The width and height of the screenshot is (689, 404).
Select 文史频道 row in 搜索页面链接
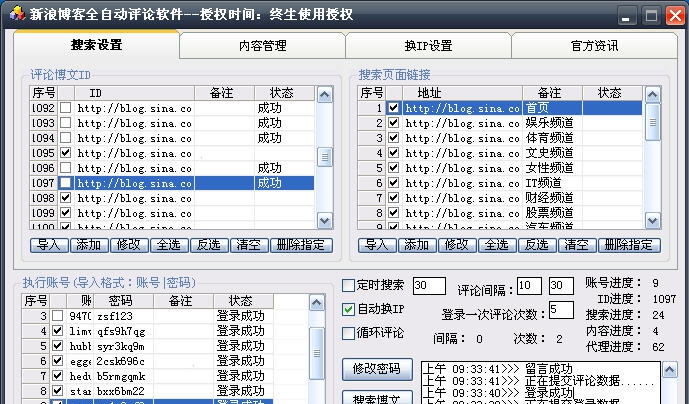tap(500, 153)
